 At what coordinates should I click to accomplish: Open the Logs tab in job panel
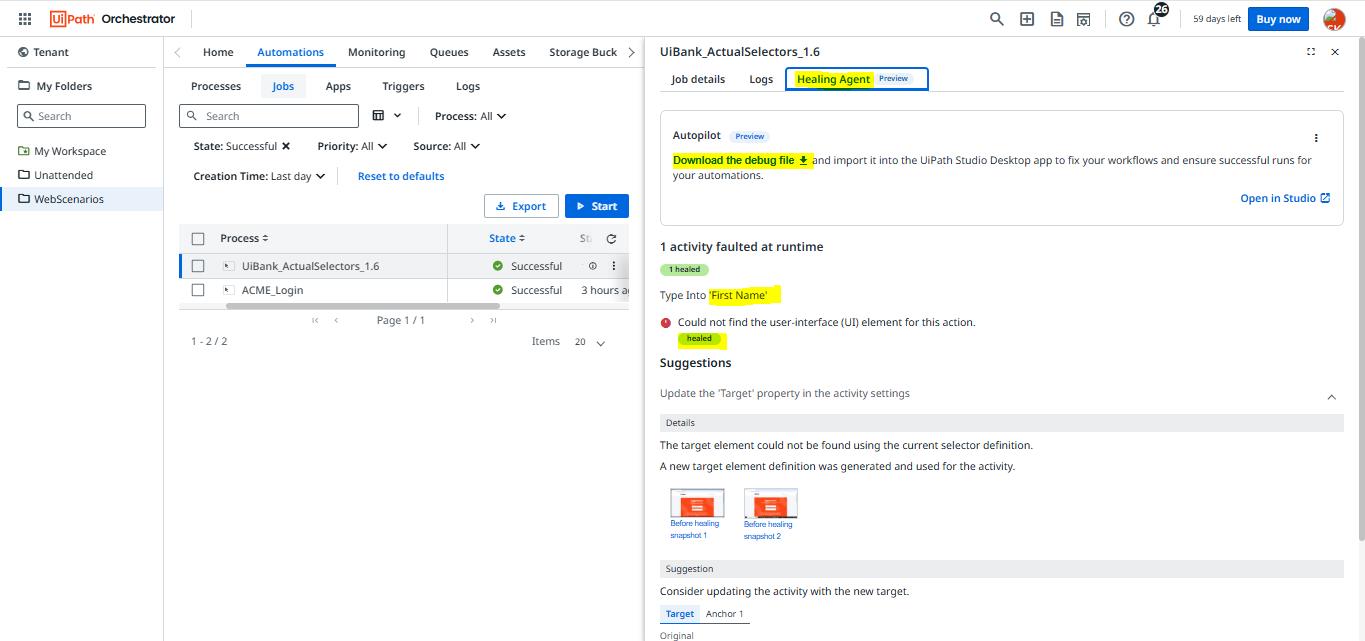pos(761,79)
